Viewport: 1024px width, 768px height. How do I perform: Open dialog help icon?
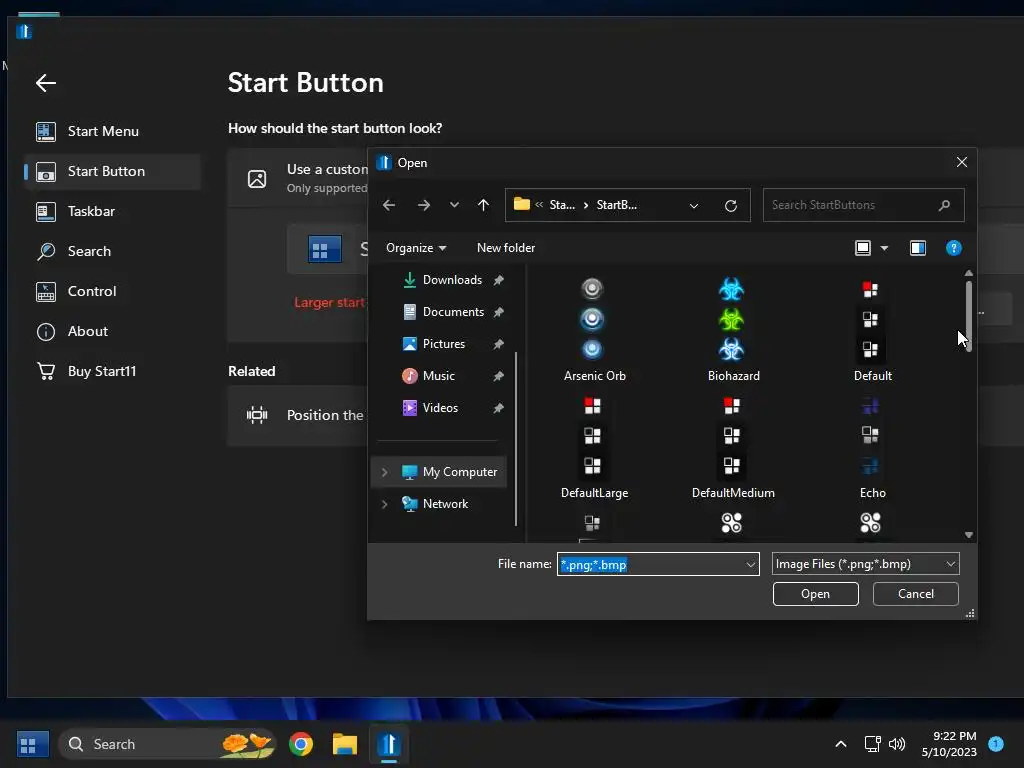coord(953,248)
